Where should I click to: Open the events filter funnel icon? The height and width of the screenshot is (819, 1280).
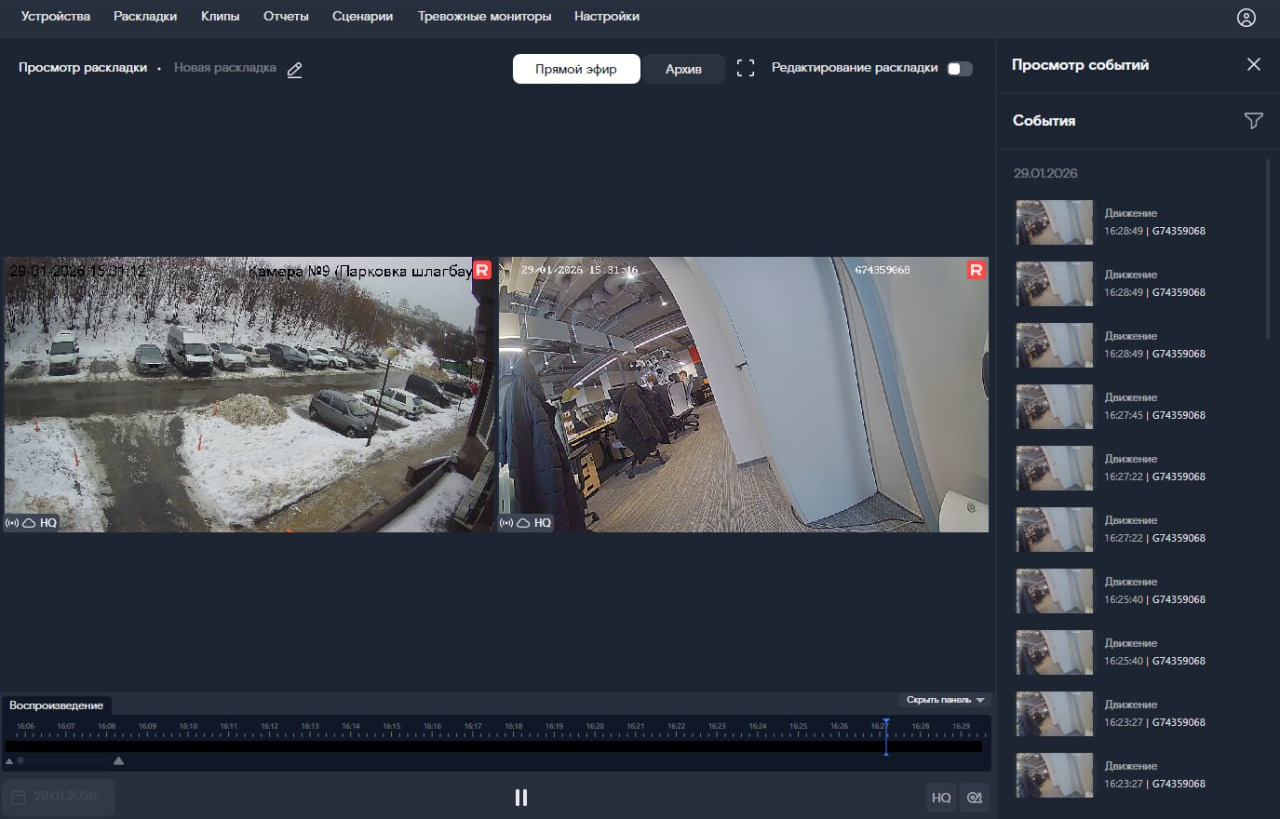pyautogui.click(x=1253, y=120)
